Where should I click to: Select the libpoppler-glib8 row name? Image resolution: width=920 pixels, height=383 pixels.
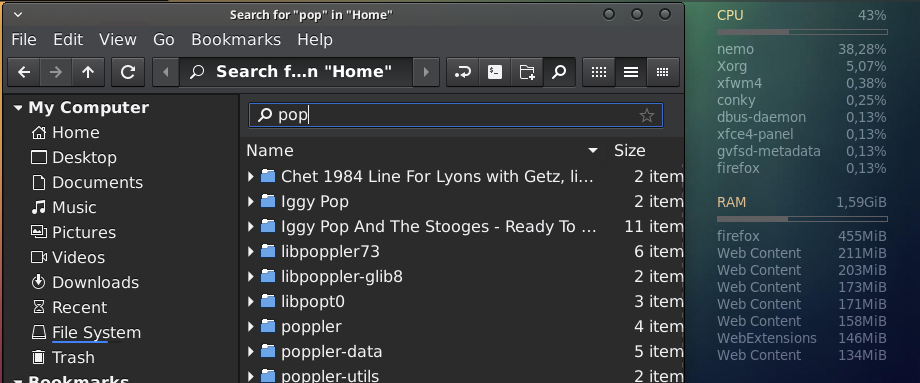pos(341,276)
